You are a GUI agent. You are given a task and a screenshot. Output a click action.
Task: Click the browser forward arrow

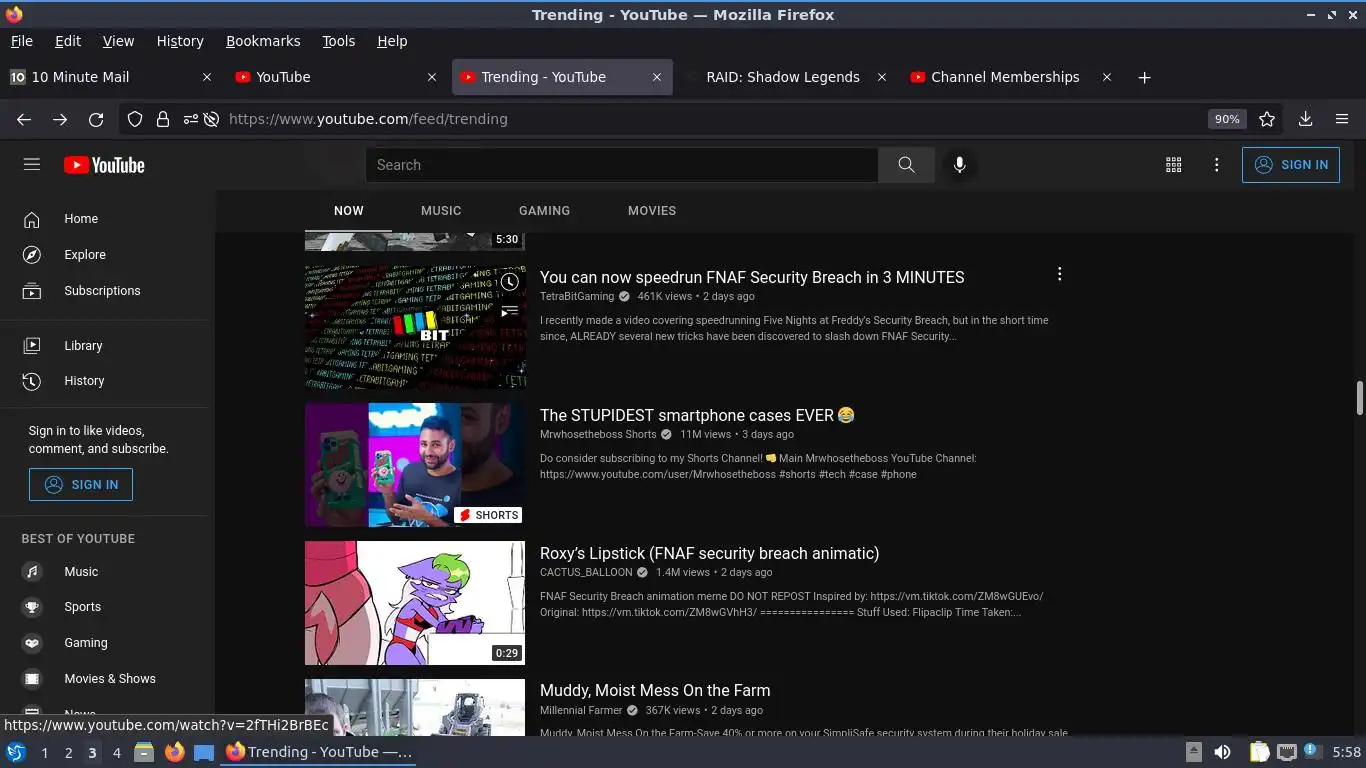(60, 119)
